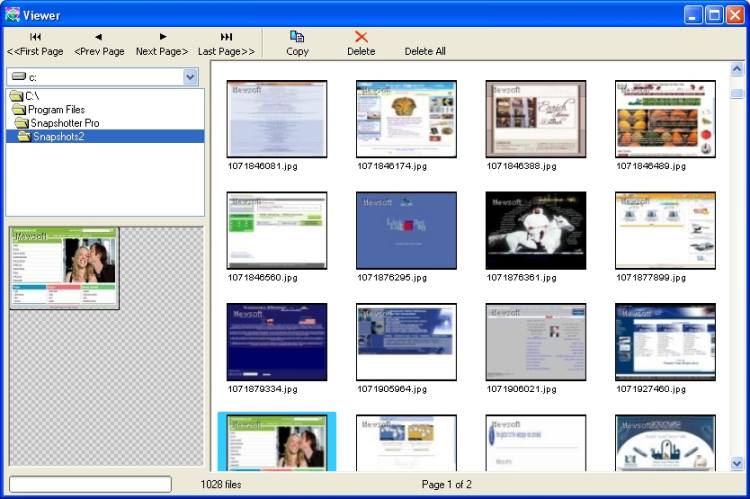Viewport: 750px width, 499px height.
Task: Pick the 1071927460.jpg thumbnail
Action: pyautogui.click(x=665, y=342)
